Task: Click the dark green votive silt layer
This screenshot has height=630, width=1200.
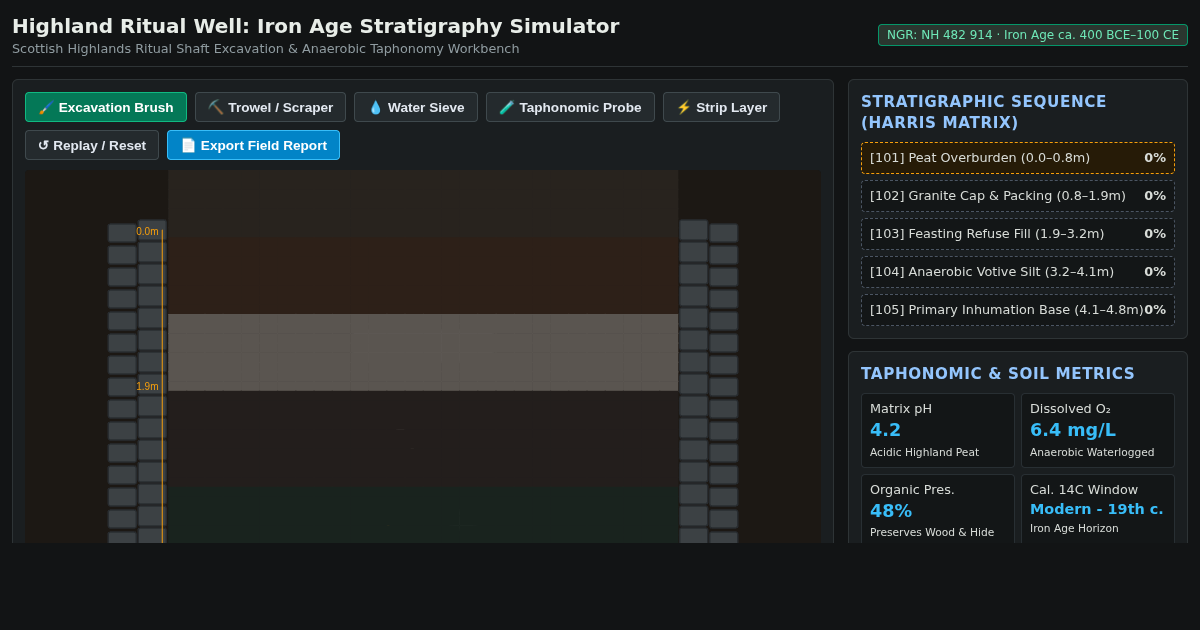Action: point(423,515)
